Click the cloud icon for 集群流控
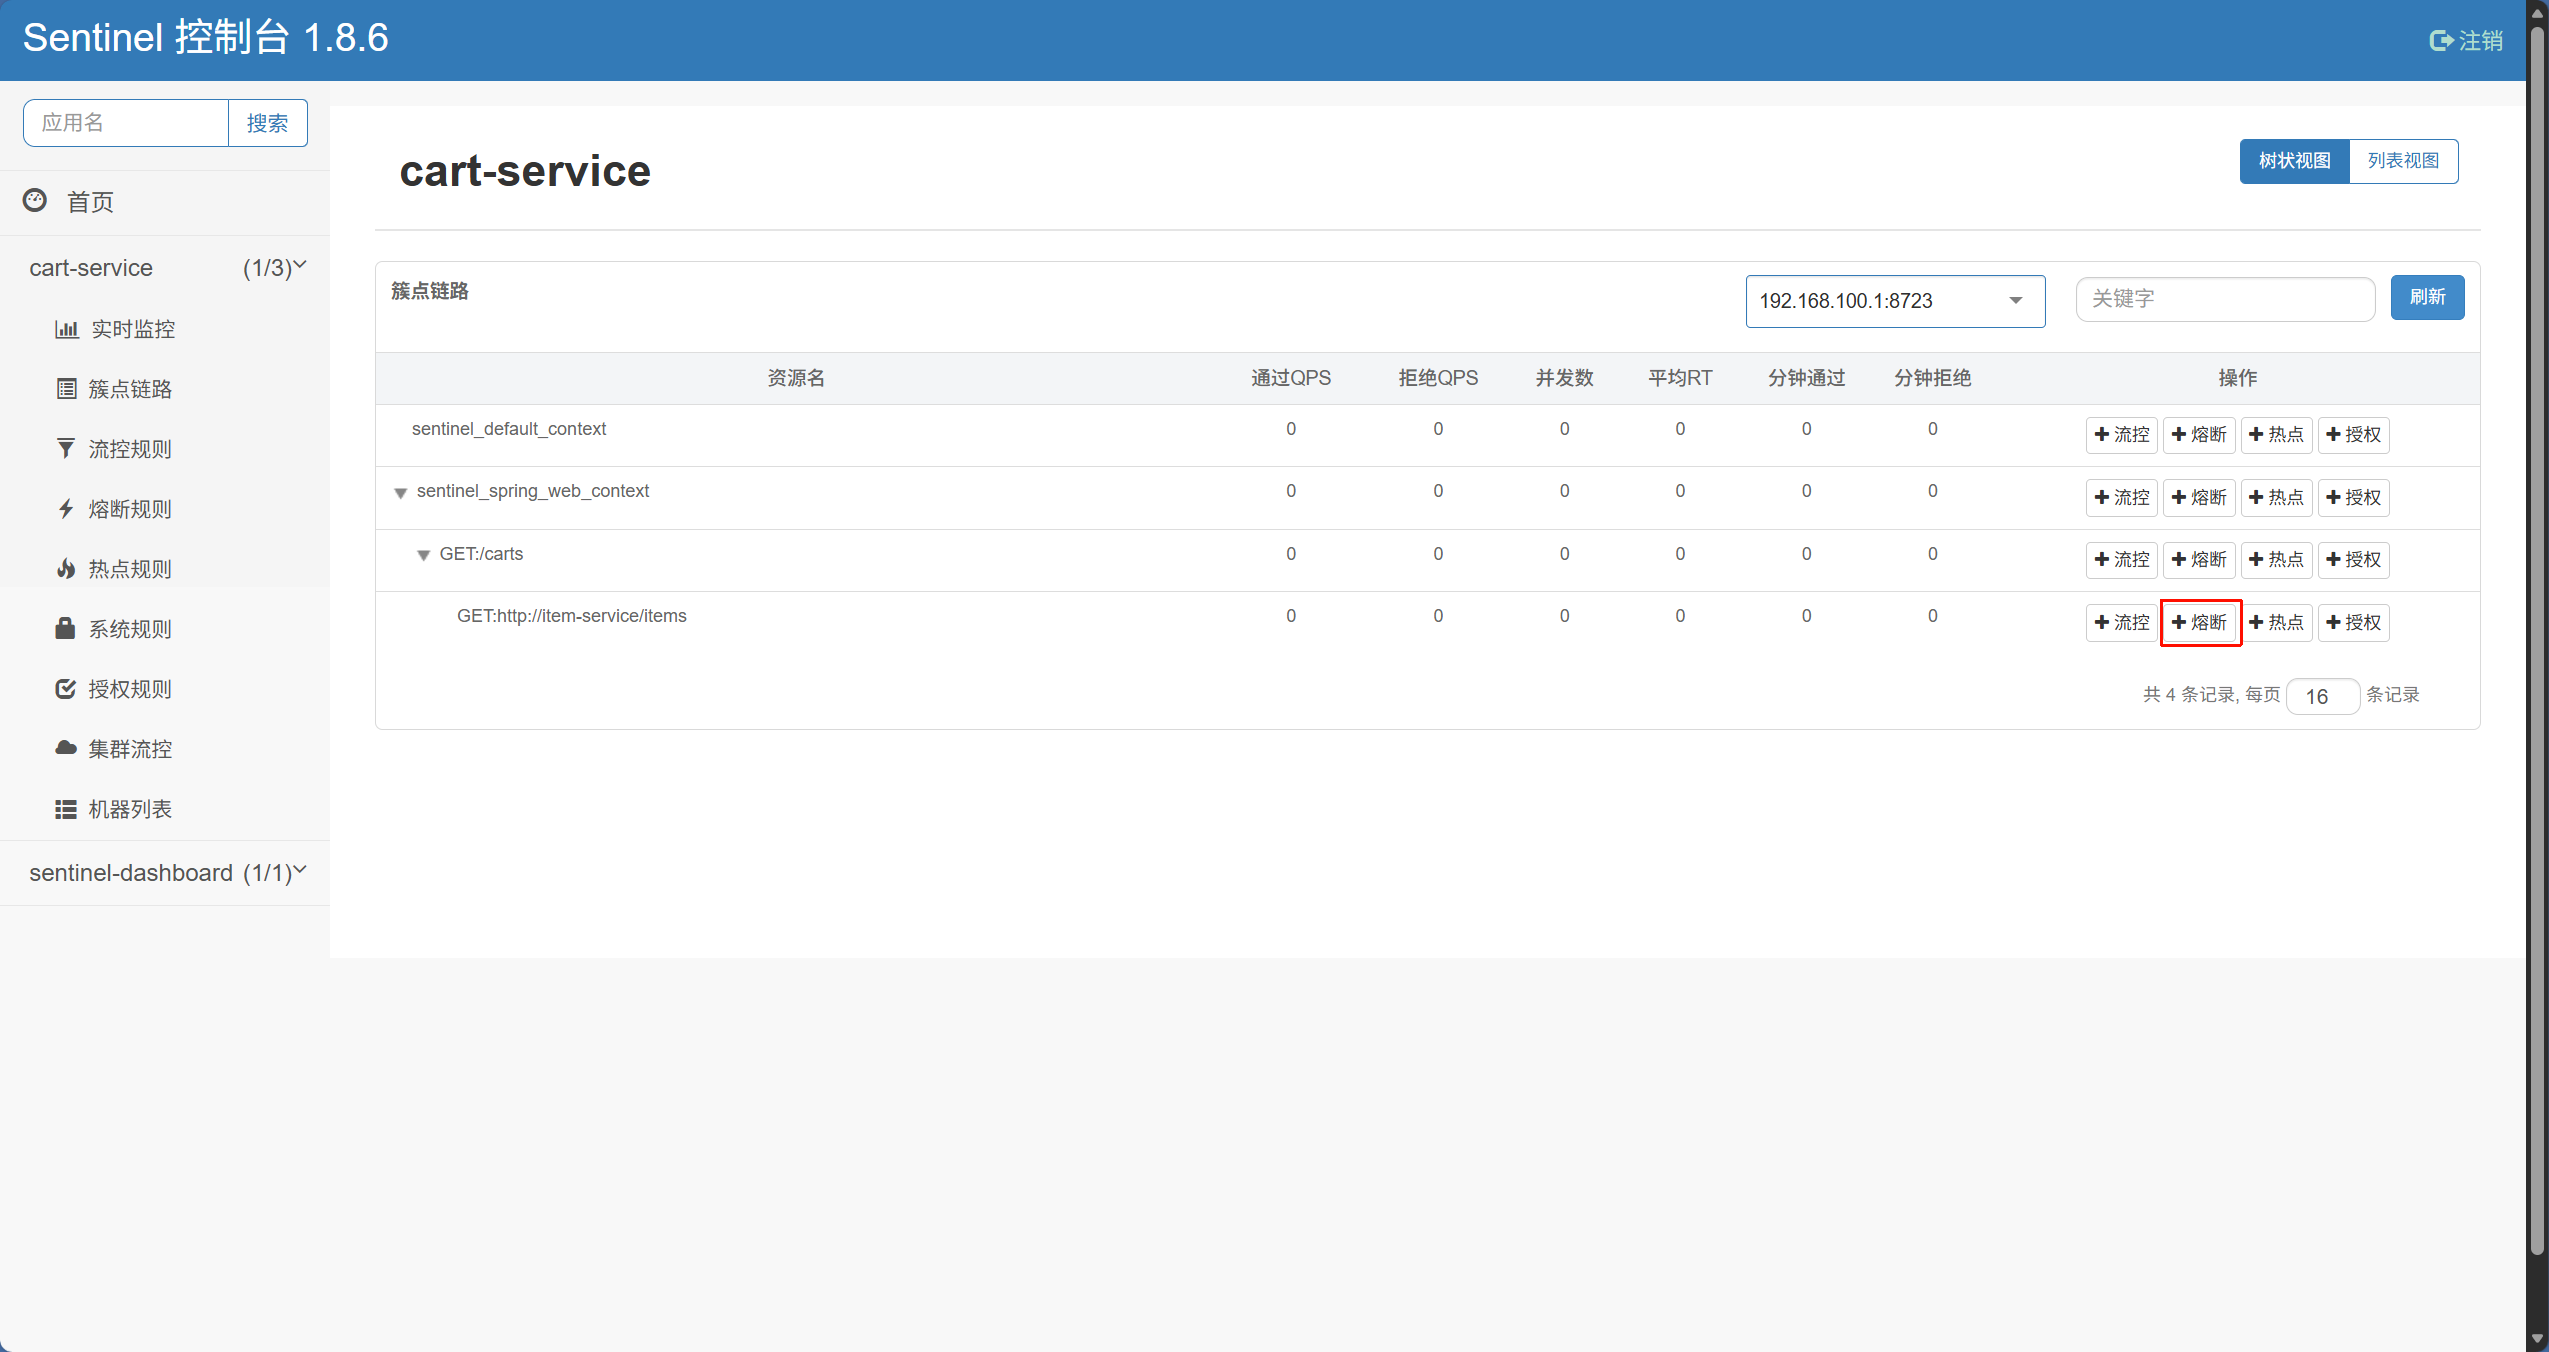Viewport: 2549px width, 1352px height. pyautogui.click(x=66, y=749)
